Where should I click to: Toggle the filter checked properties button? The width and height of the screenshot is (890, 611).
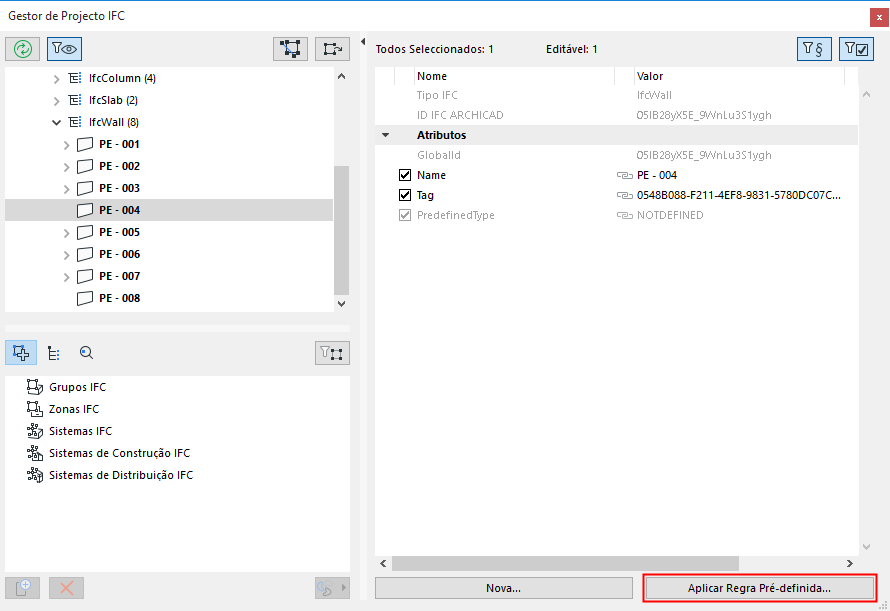[857, 49]
